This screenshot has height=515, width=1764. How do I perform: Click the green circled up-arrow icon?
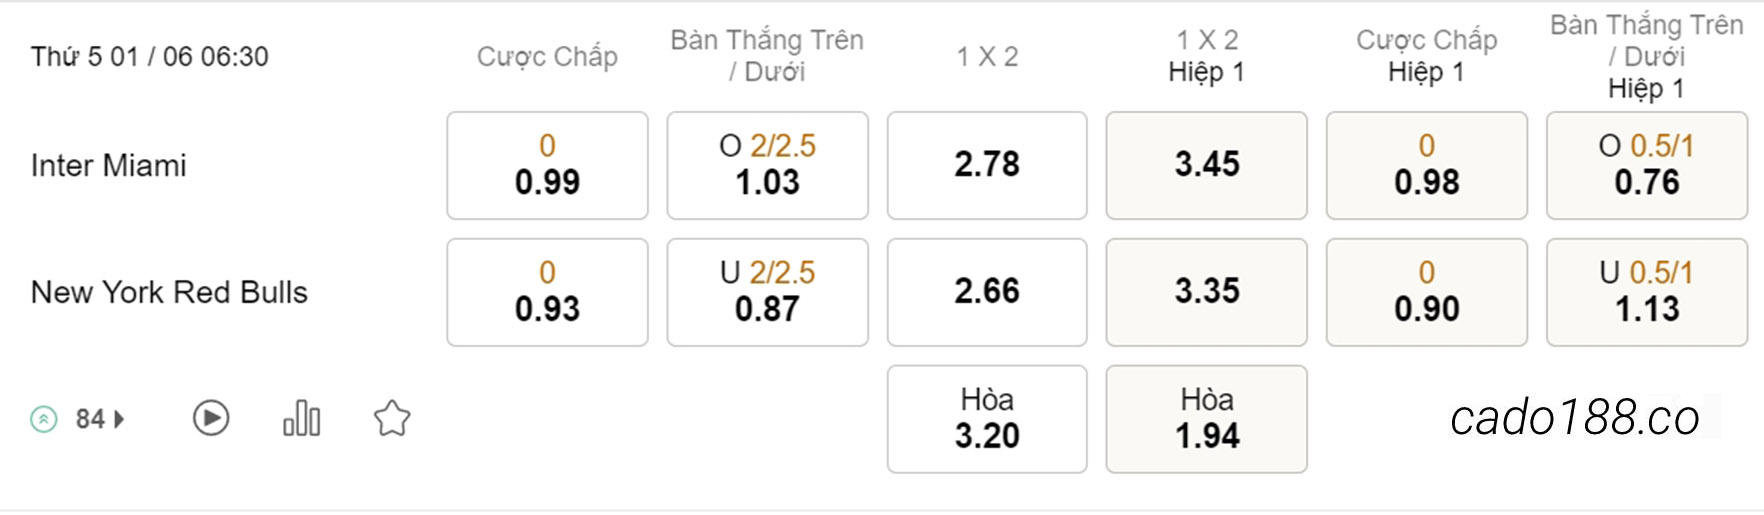tap(44, 419)
